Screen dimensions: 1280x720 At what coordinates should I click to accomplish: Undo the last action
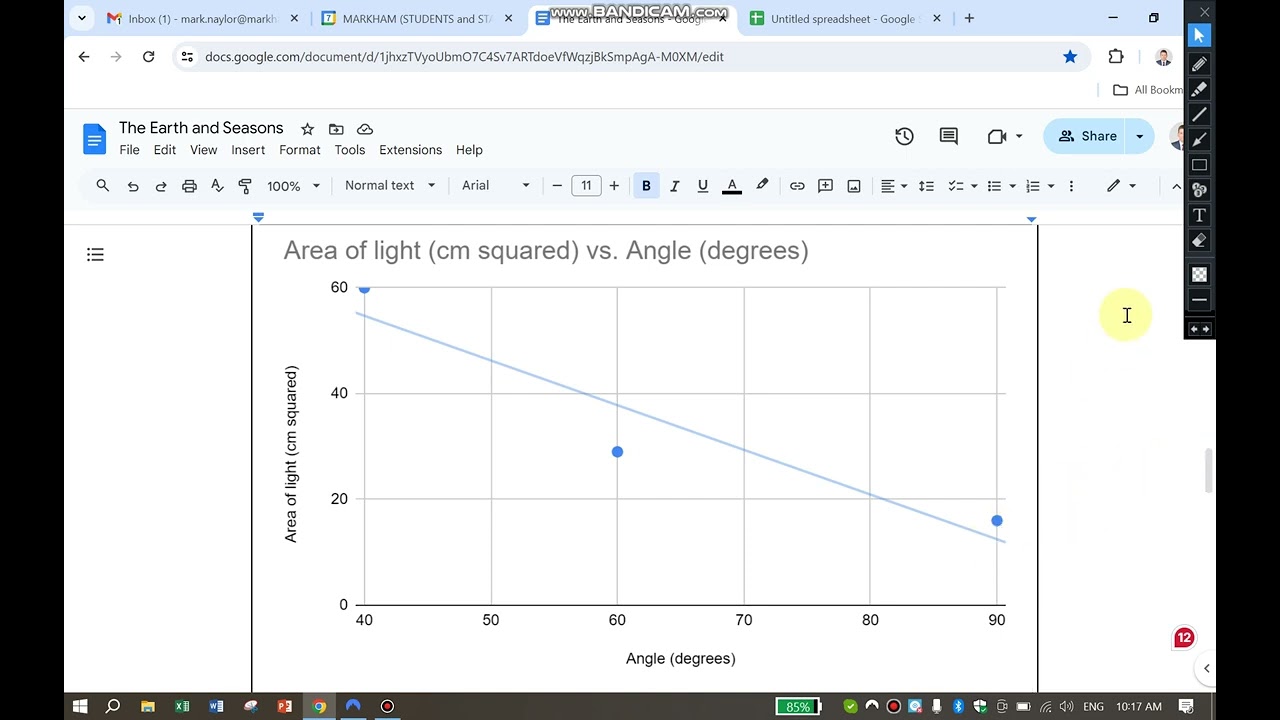132,186
